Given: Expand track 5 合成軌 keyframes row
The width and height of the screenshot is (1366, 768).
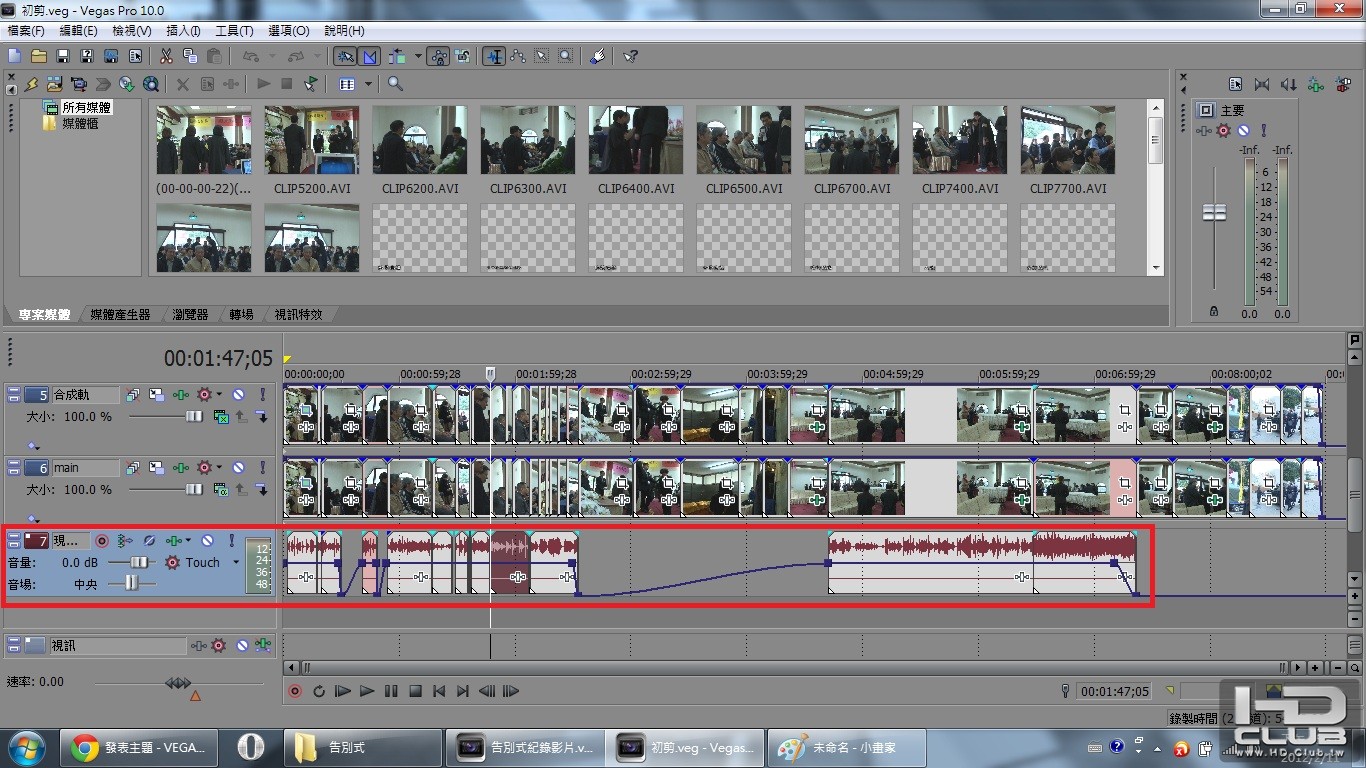Looking at the screenshot, I should coord(33,446).
